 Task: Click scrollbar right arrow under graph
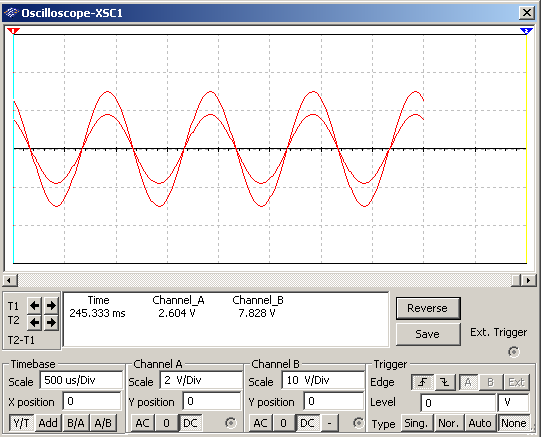(528, 280)
